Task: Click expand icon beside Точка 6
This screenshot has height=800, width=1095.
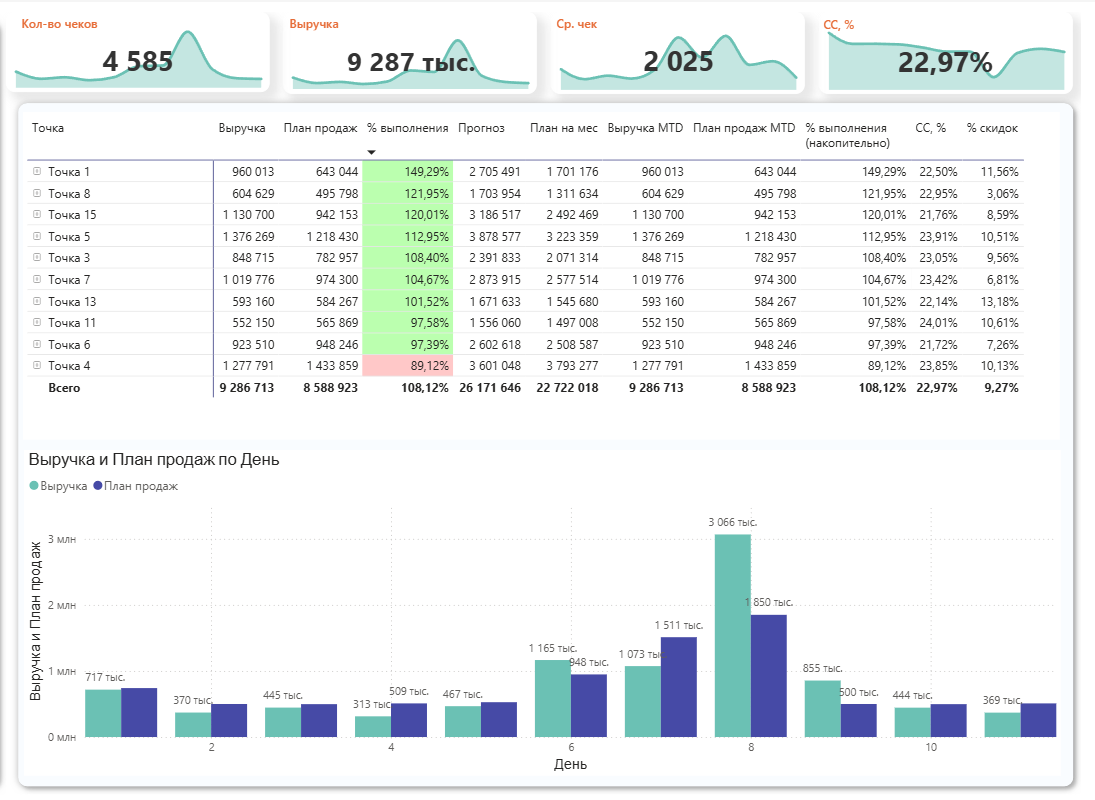Action: 37,344
